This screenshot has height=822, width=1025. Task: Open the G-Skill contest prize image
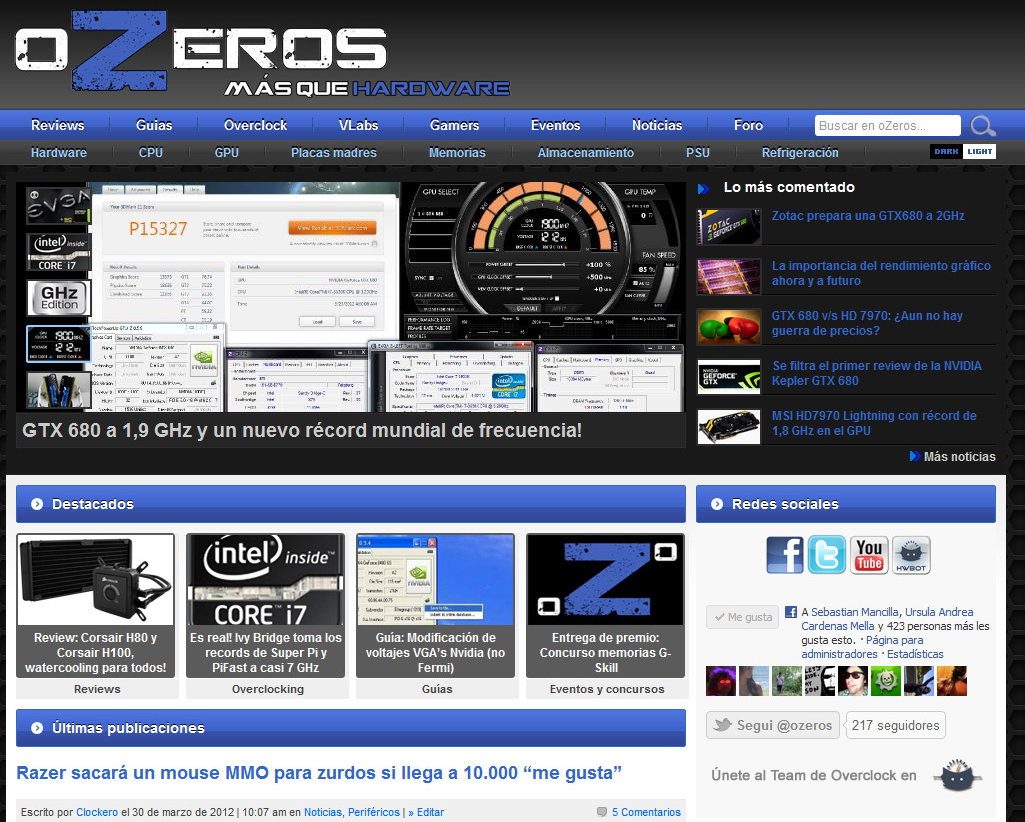[x=606, y=580]
